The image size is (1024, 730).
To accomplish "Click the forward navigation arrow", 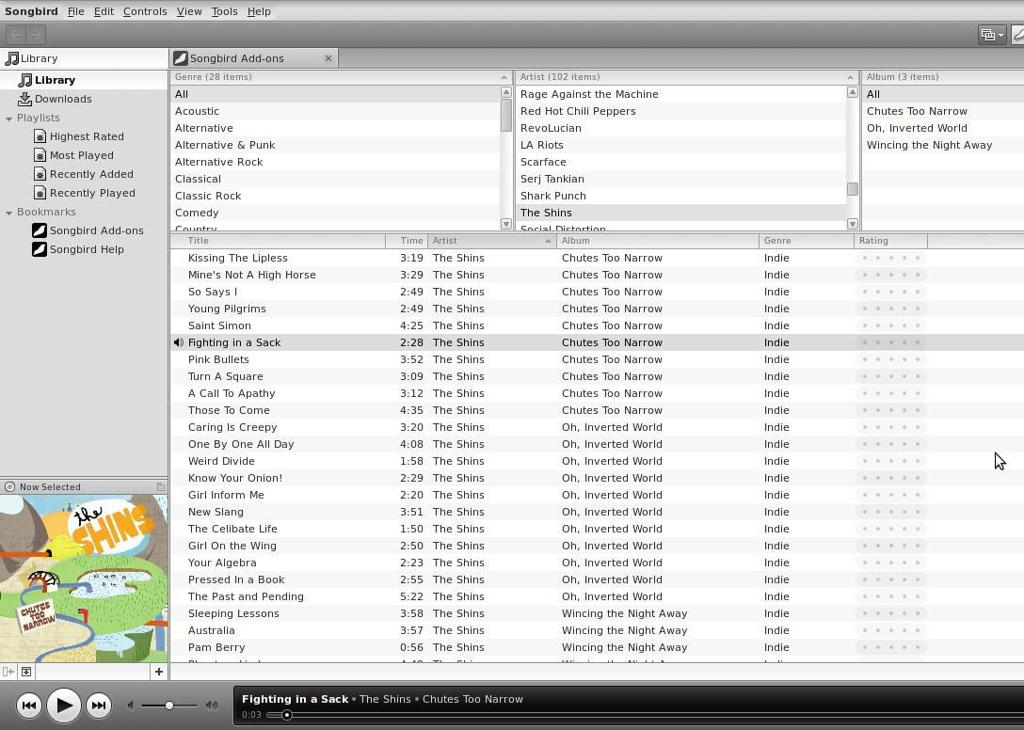I will pyautogui.click(x=35, y=35).
